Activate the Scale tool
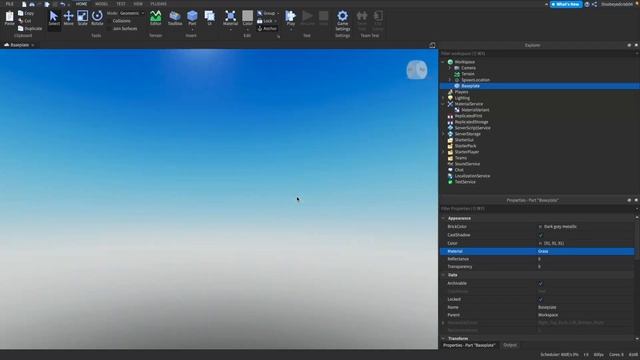This screenshot has width=640, height=360. tap(82, 18)
